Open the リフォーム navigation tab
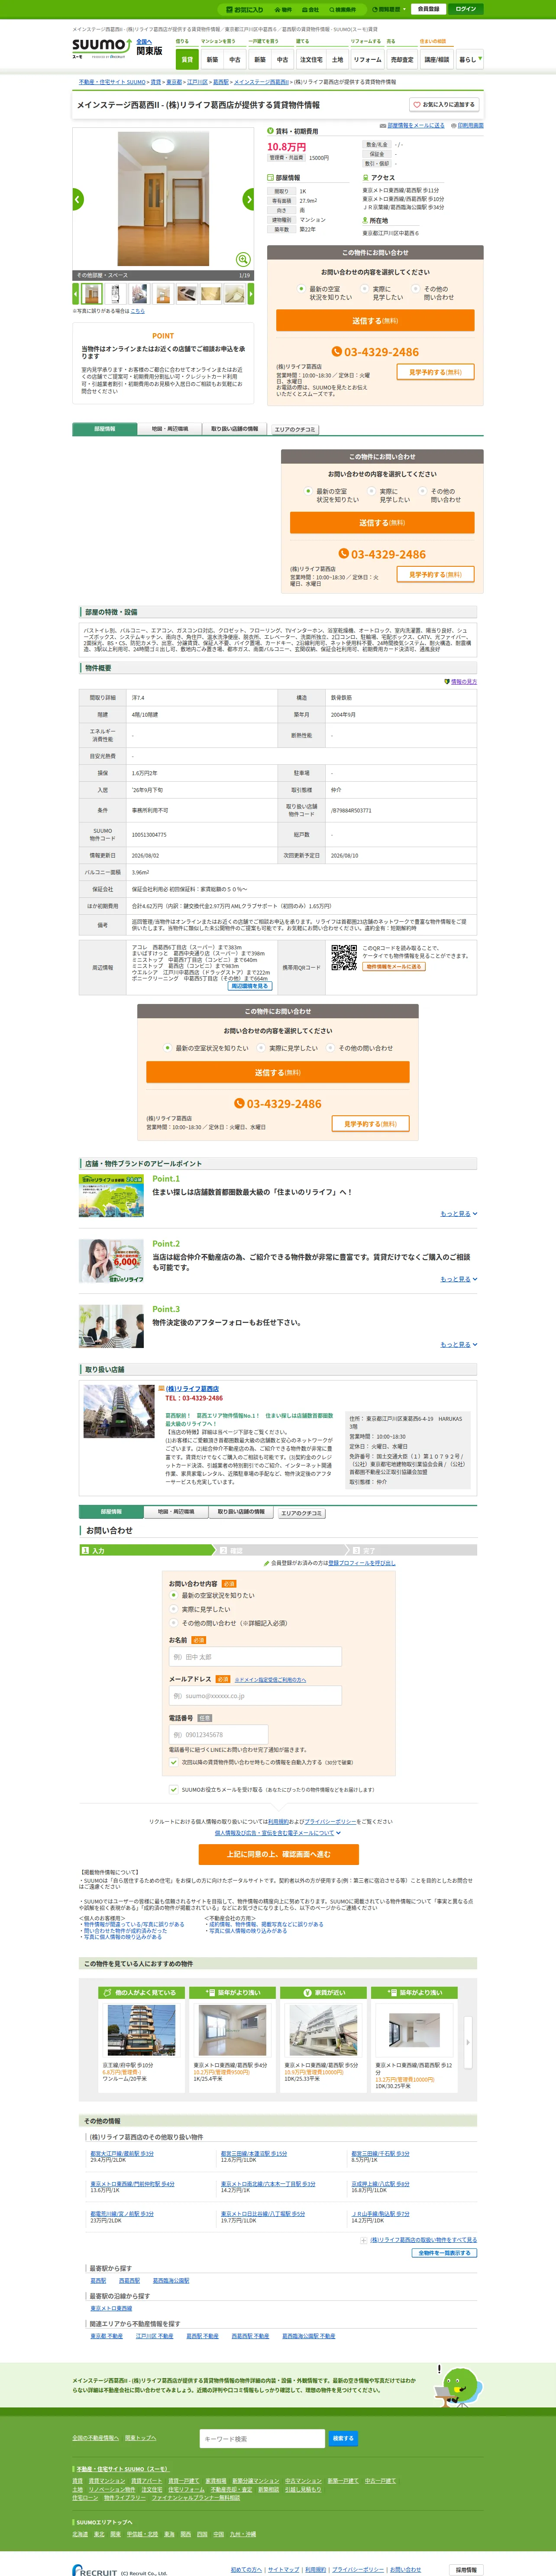Image resolution: width=556 pixels, height=2576 pixels. tap(367, 59)
